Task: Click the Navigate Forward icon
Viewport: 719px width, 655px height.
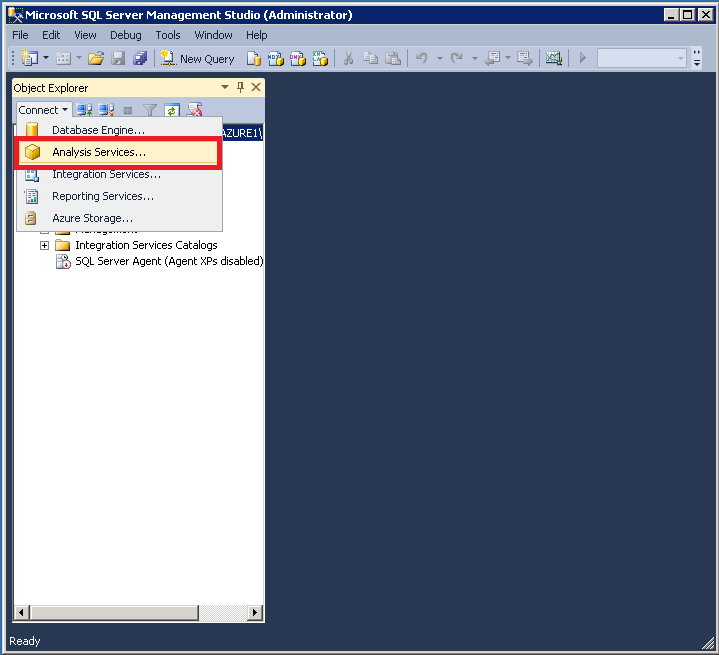Action: (x=525, y=58)
